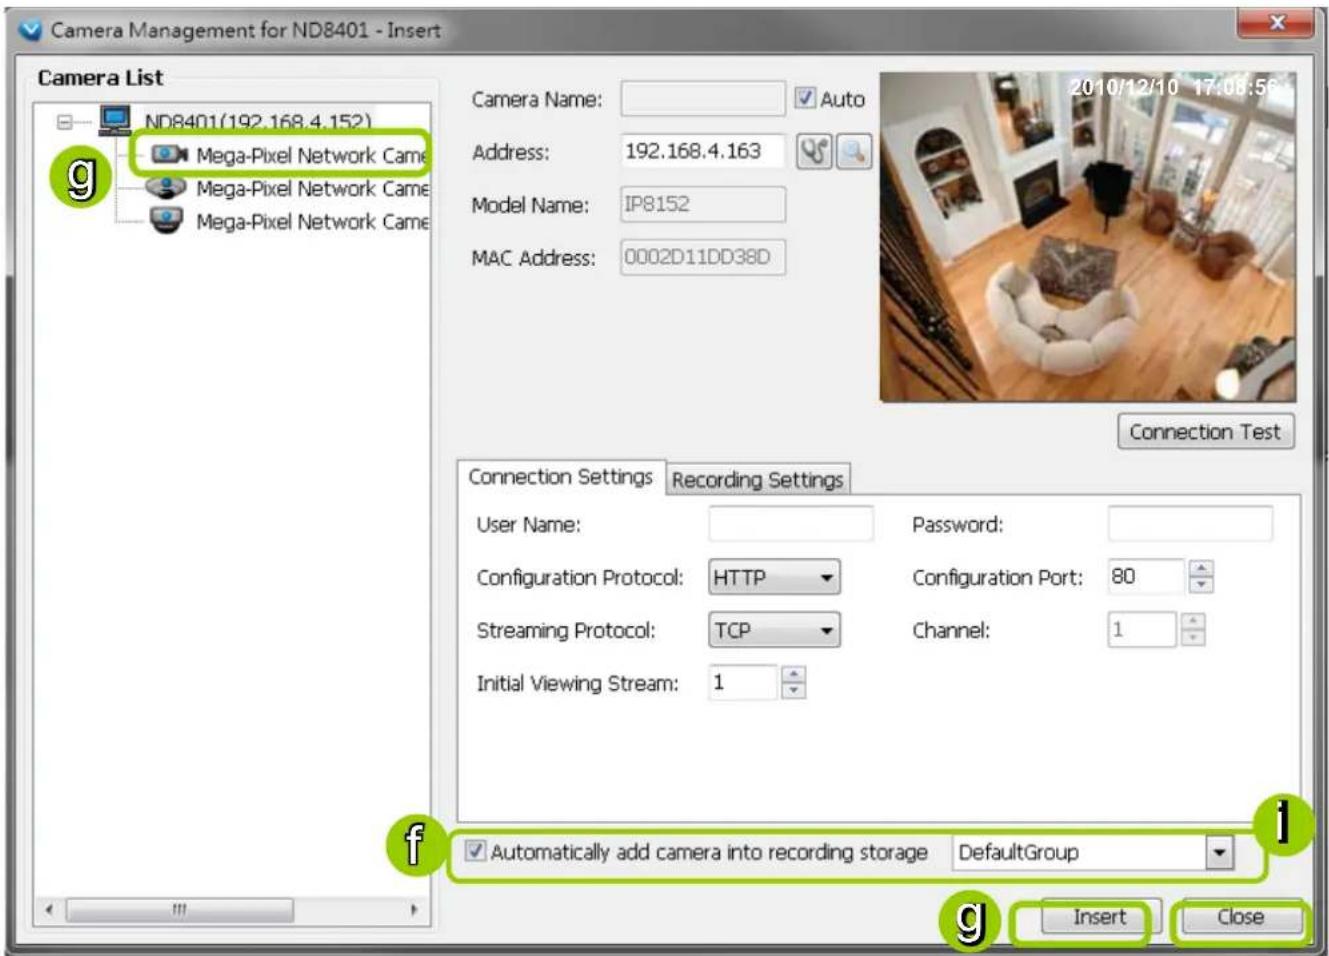Click the Camera List scroll left arrow
The height and width of the screenshot is (956, 1329).
point(49,910)
